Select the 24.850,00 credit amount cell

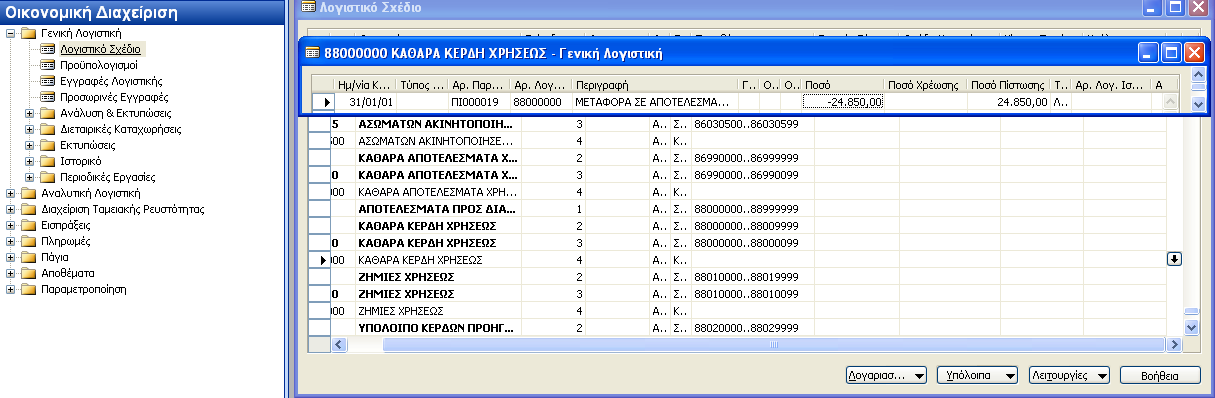(x=1009, y=102)
